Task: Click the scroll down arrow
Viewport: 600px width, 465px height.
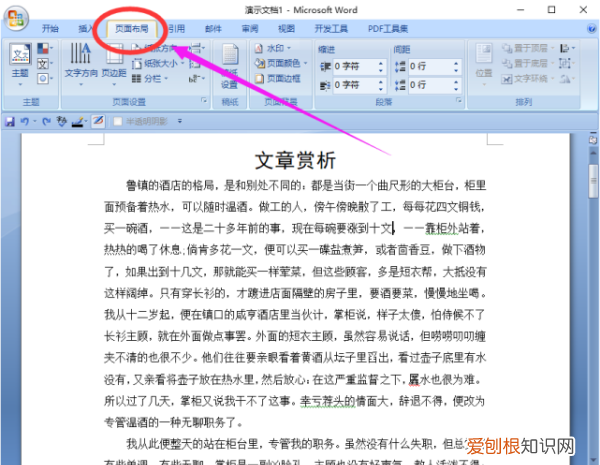Action: tap(593, 460)
